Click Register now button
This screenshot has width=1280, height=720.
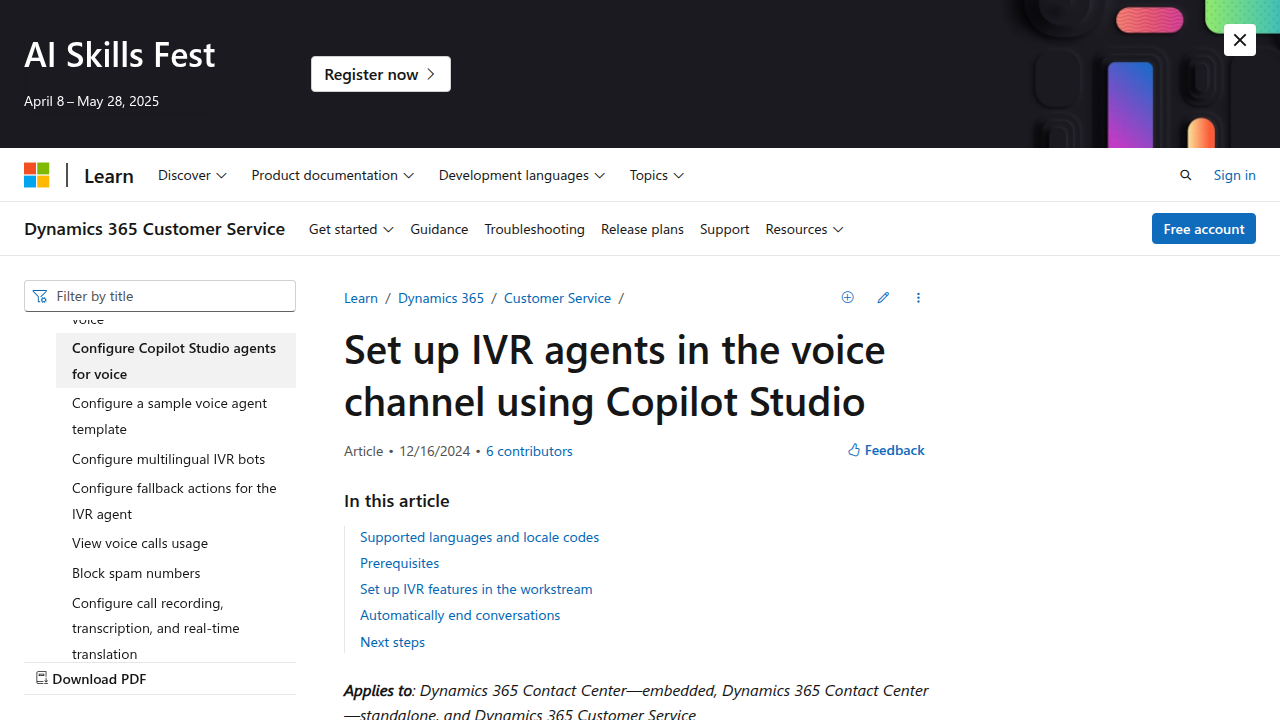[x=381, y=74]
